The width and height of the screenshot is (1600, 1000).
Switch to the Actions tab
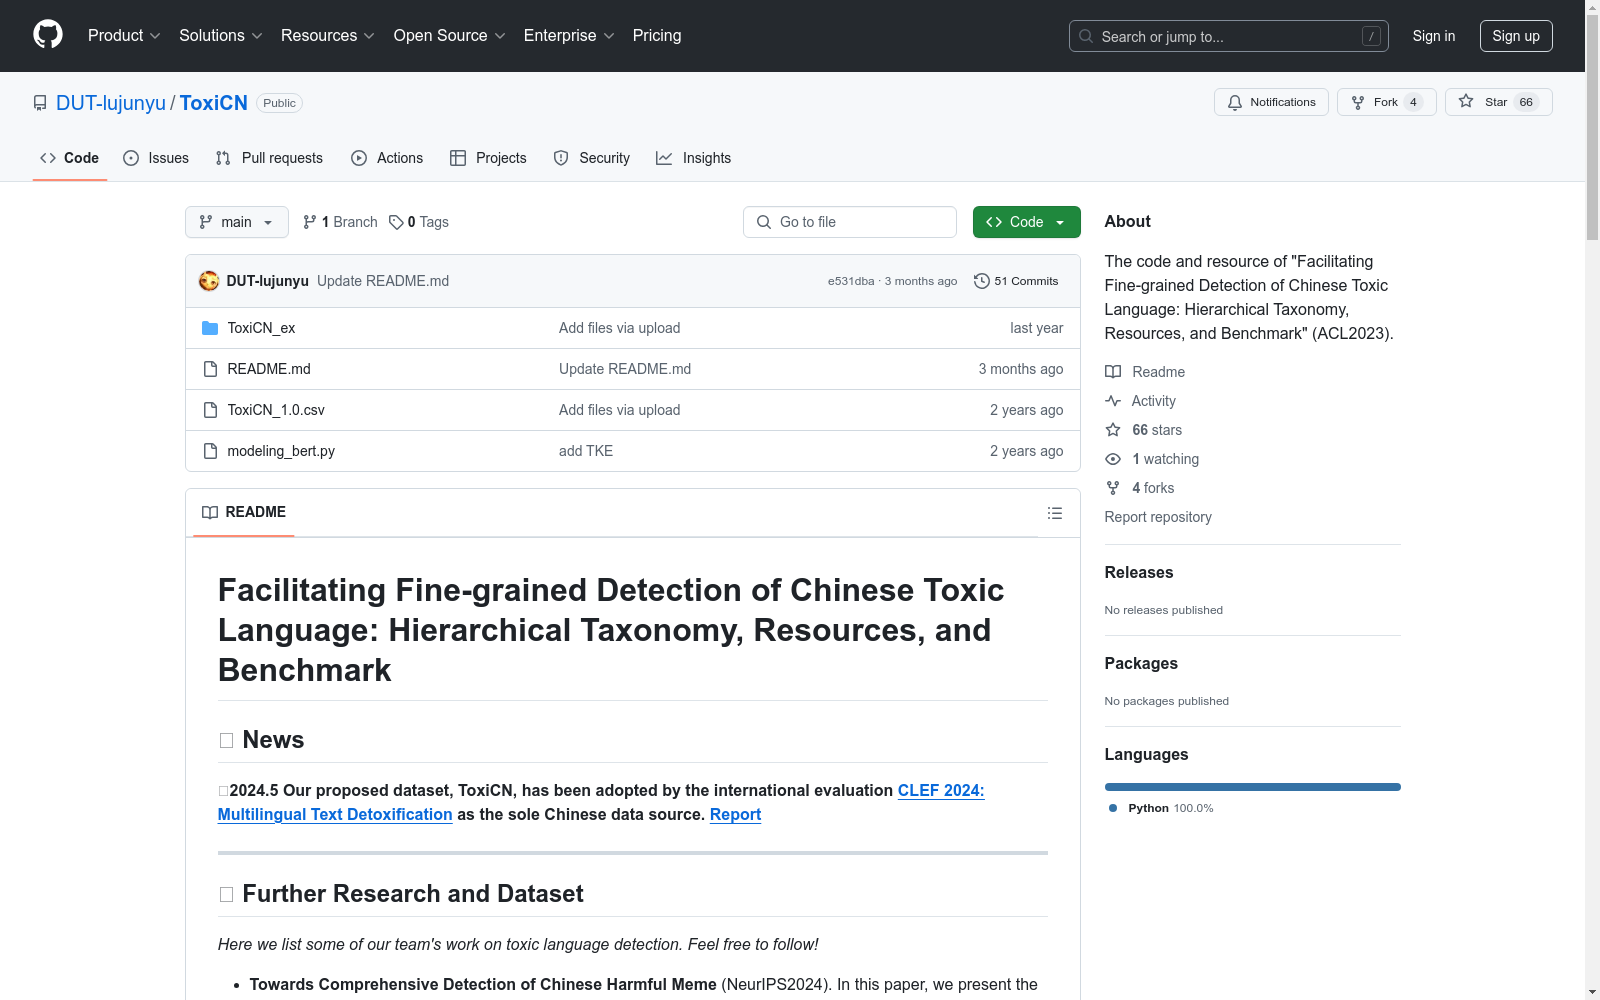[x=387, y=158]
